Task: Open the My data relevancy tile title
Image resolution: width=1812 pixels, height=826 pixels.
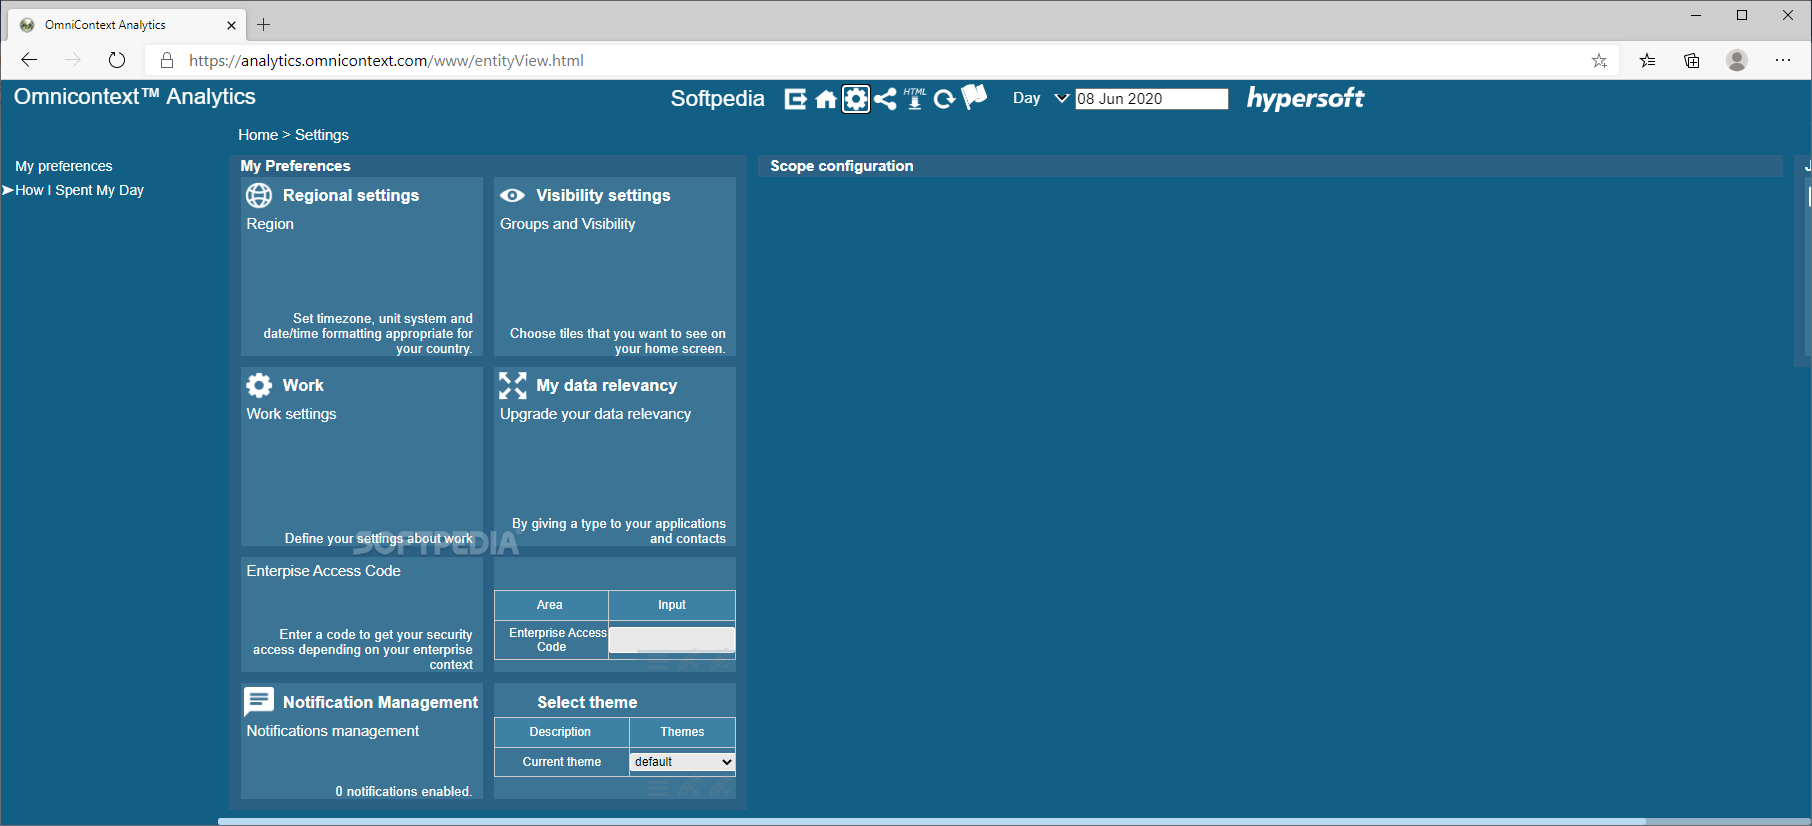Action: 606,385
